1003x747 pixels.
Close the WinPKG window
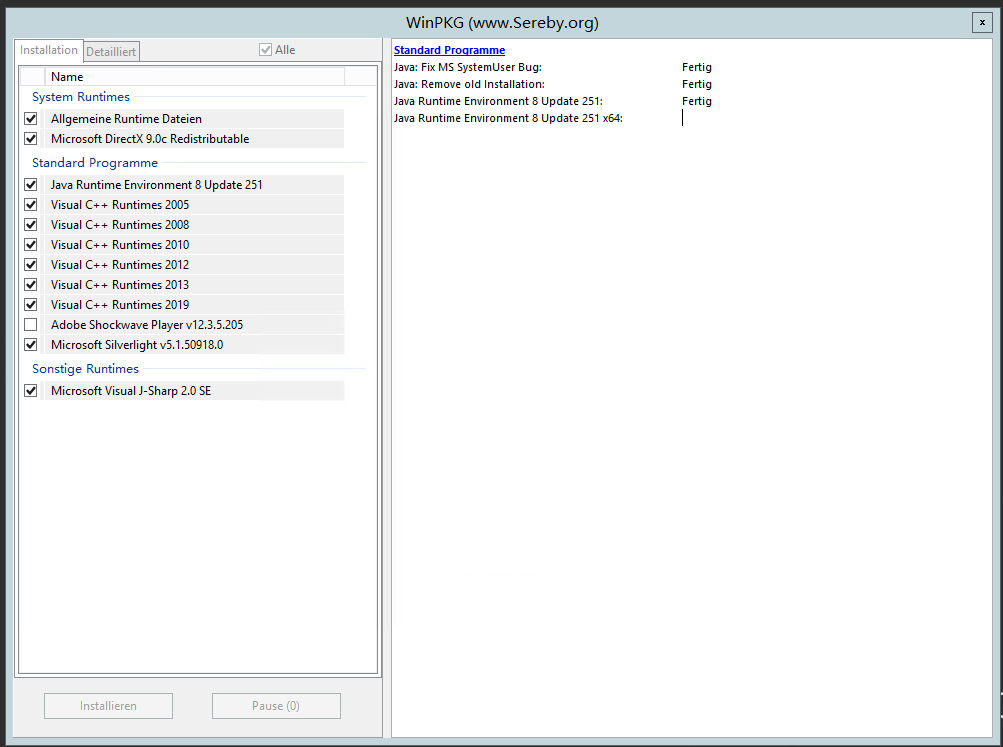(x=982, y=22)
